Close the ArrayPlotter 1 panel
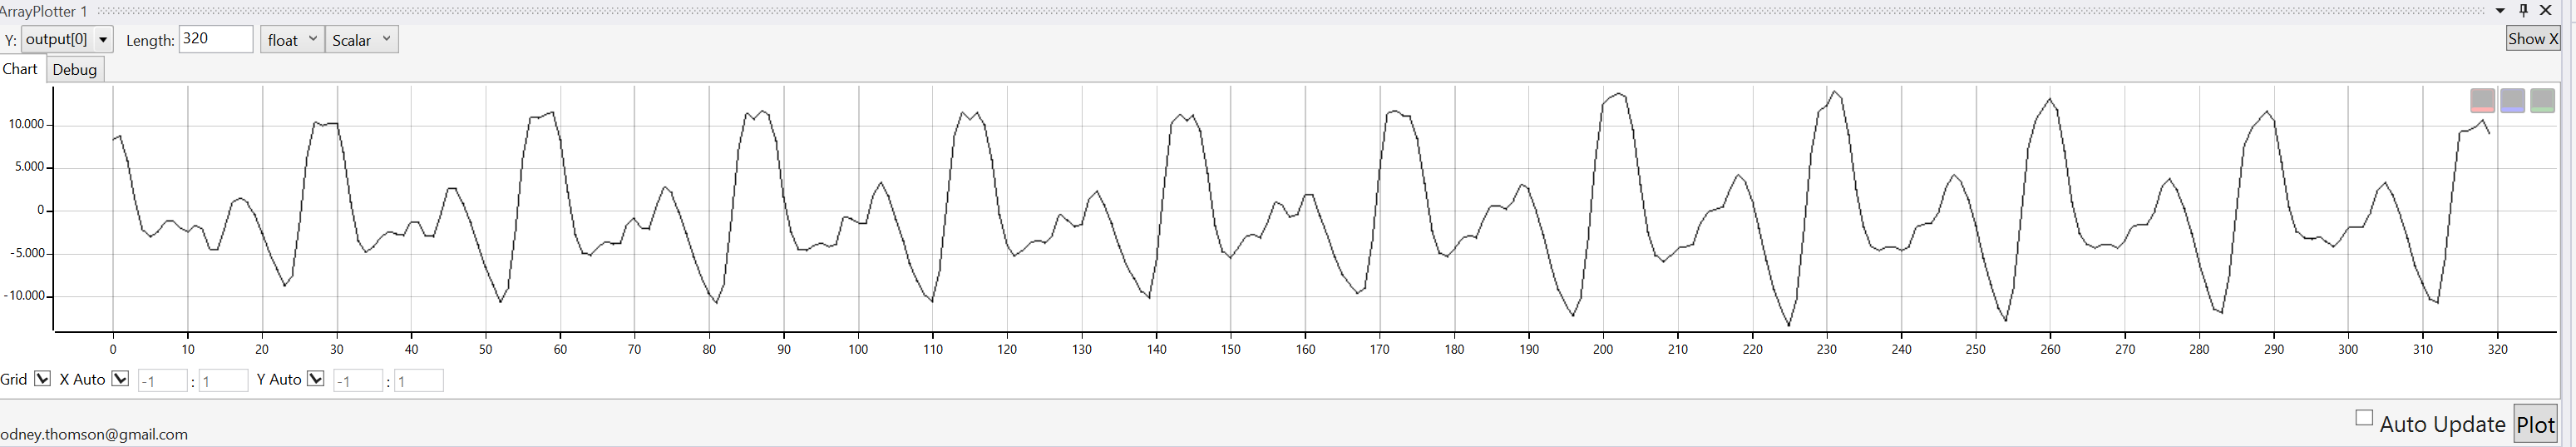This screenshot has height=447, width=2576. (x=2546, y=10)
